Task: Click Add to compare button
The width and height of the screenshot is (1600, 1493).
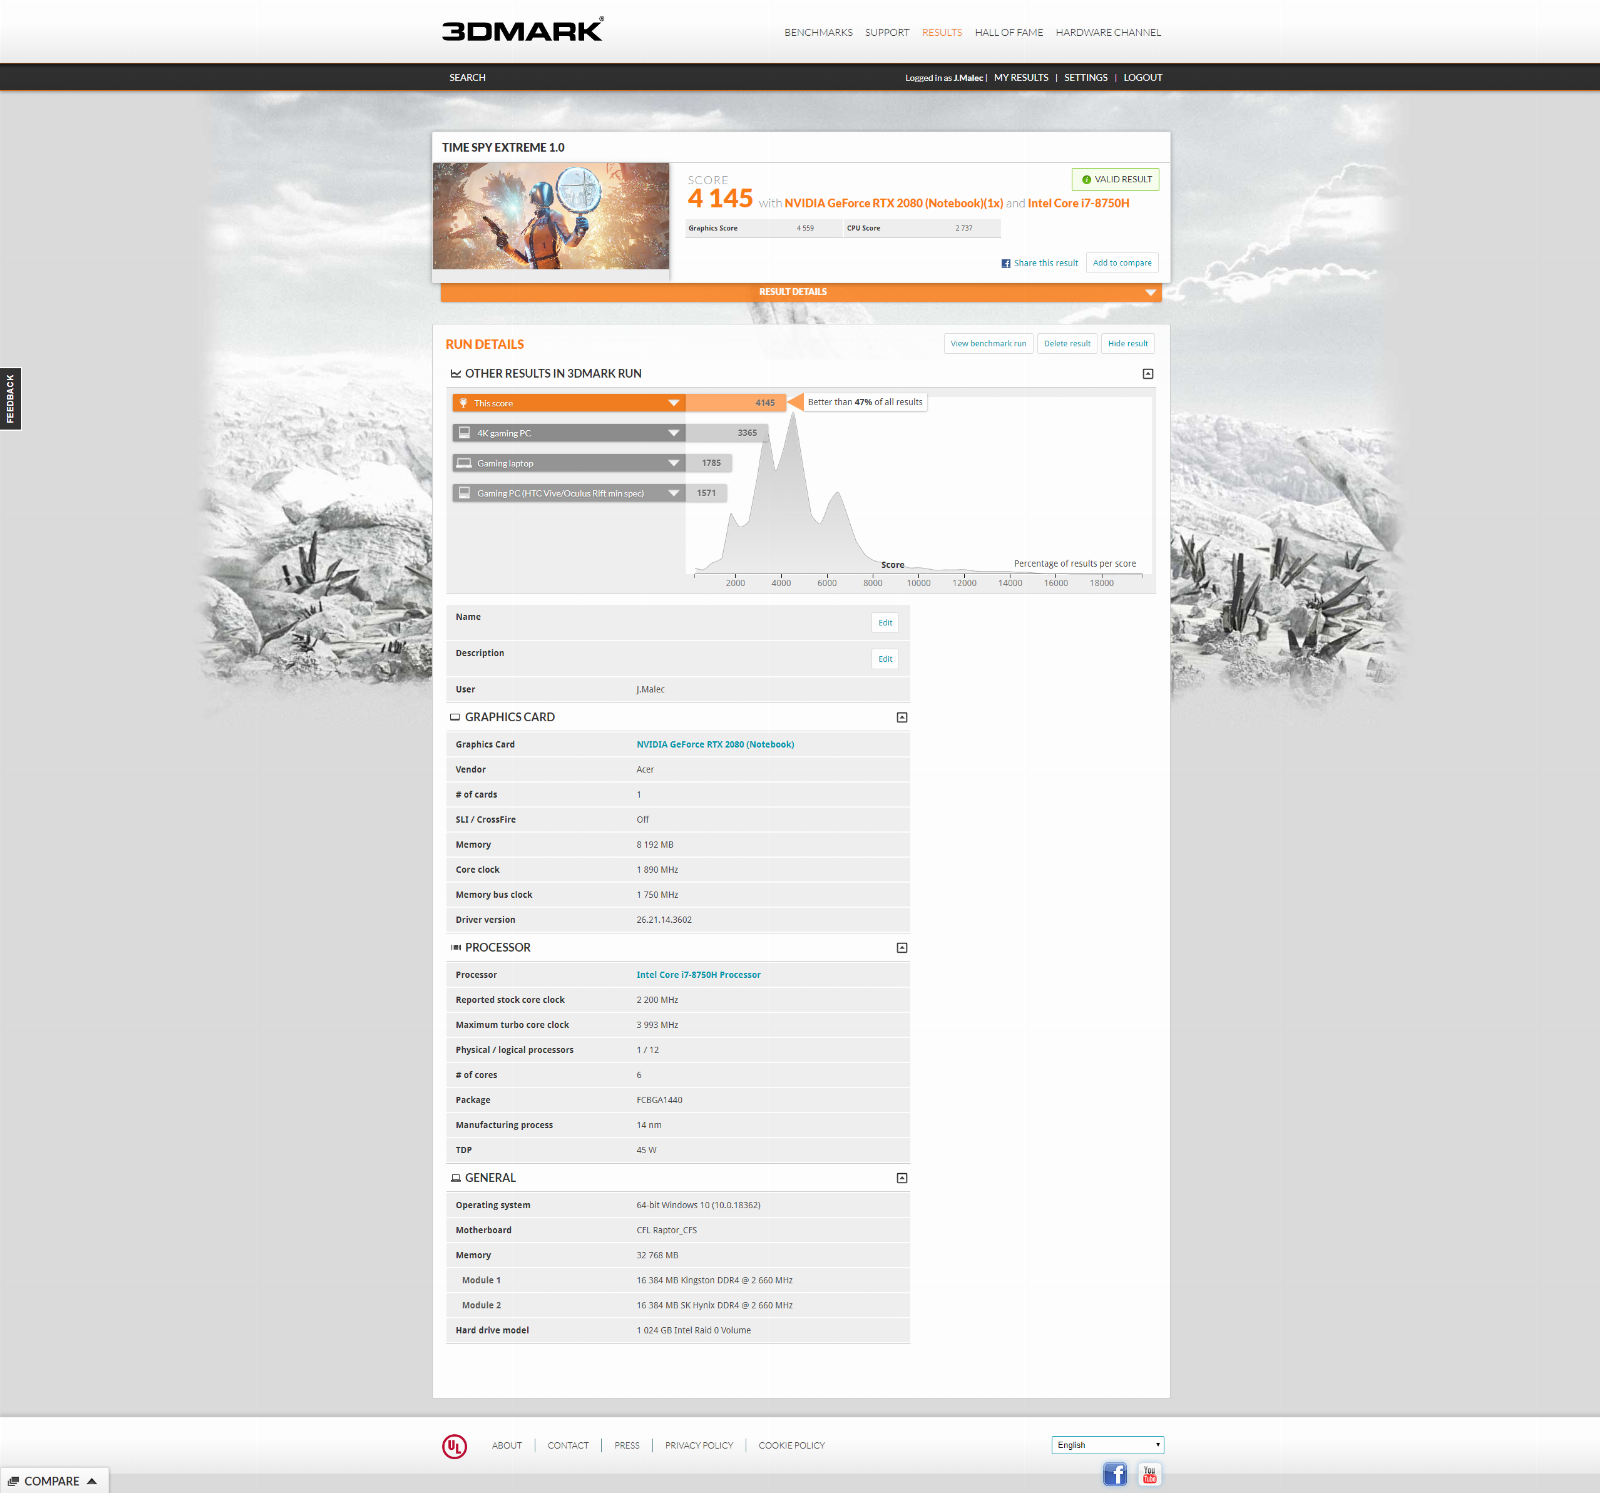Action: click(x=1122, y=263)
